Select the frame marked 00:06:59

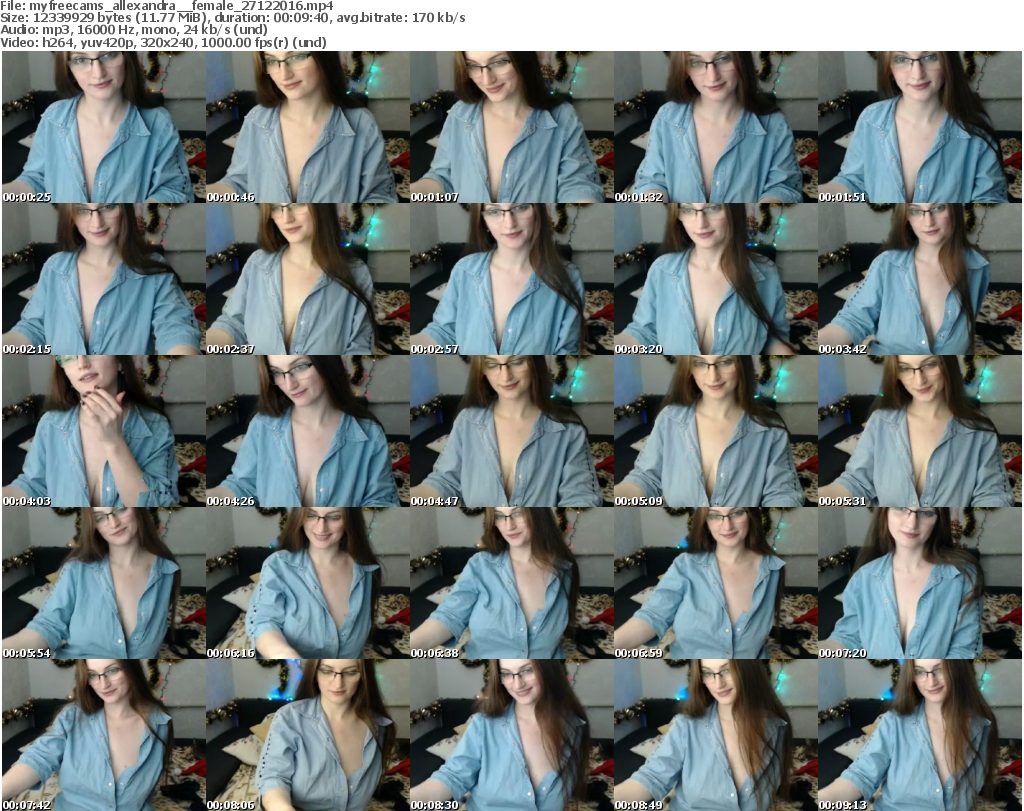point(714,583)
